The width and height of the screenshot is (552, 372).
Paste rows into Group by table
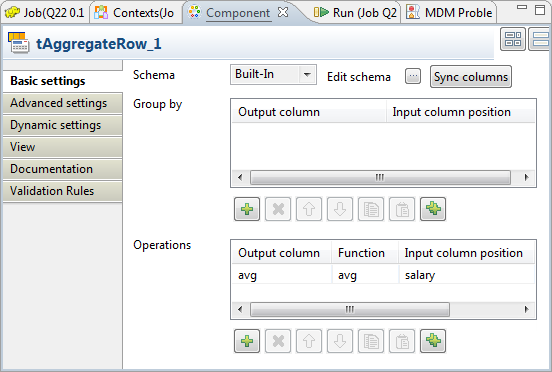click(402, 209)
